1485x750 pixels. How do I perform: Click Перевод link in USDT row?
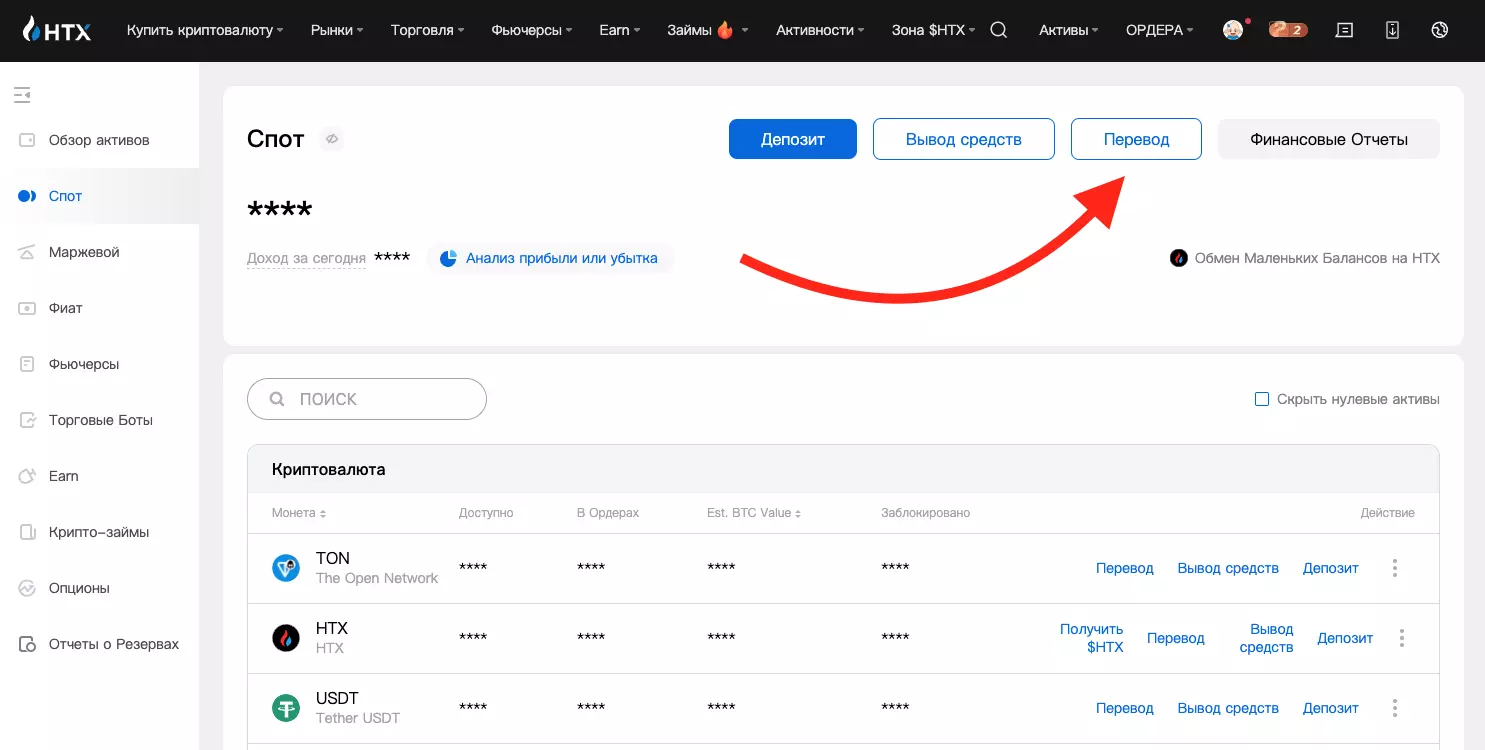[1125, 708]
